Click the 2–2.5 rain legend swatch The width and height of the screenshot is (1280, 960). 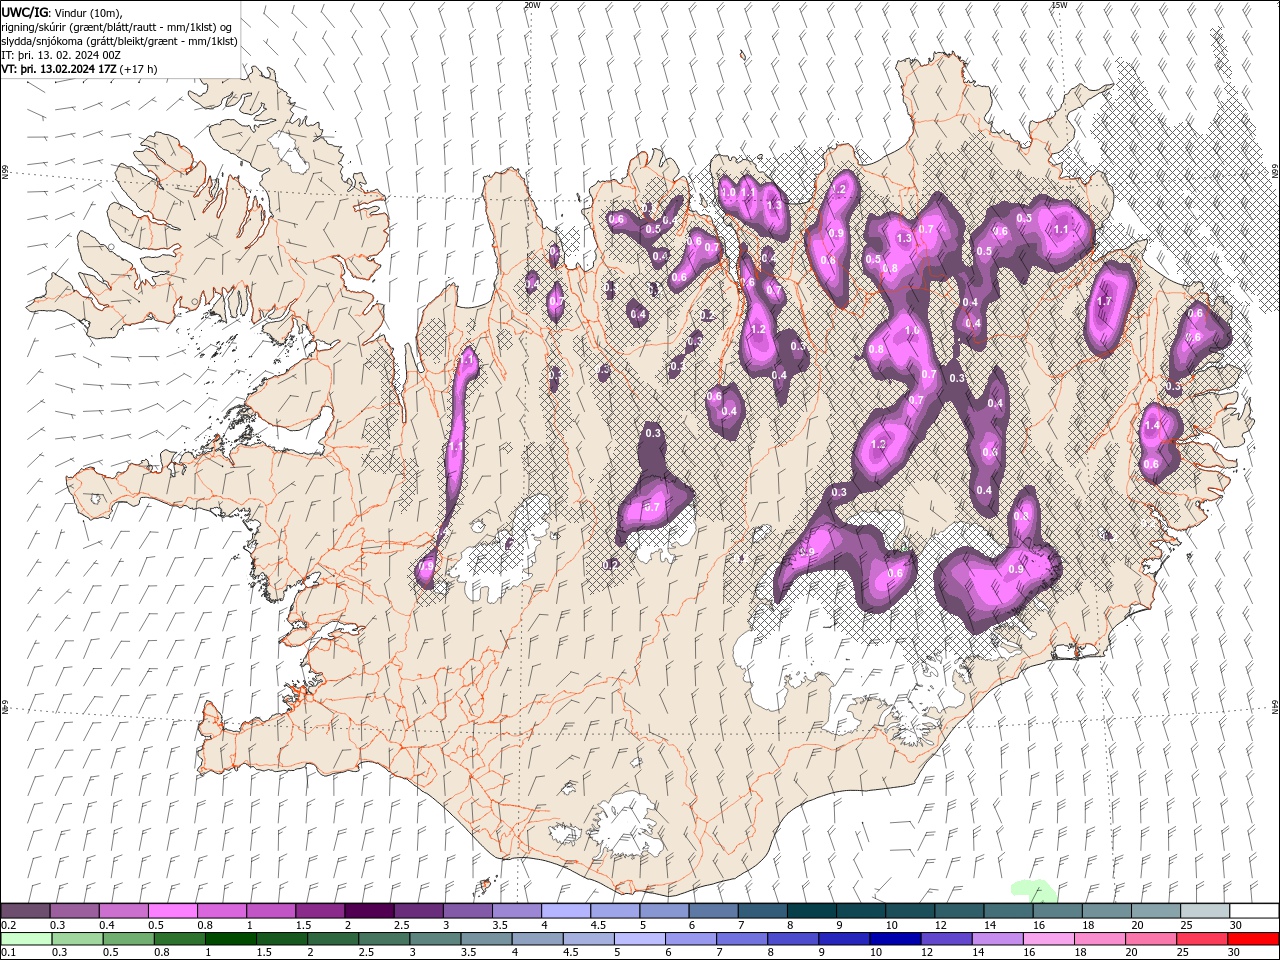tap(332, 939)
